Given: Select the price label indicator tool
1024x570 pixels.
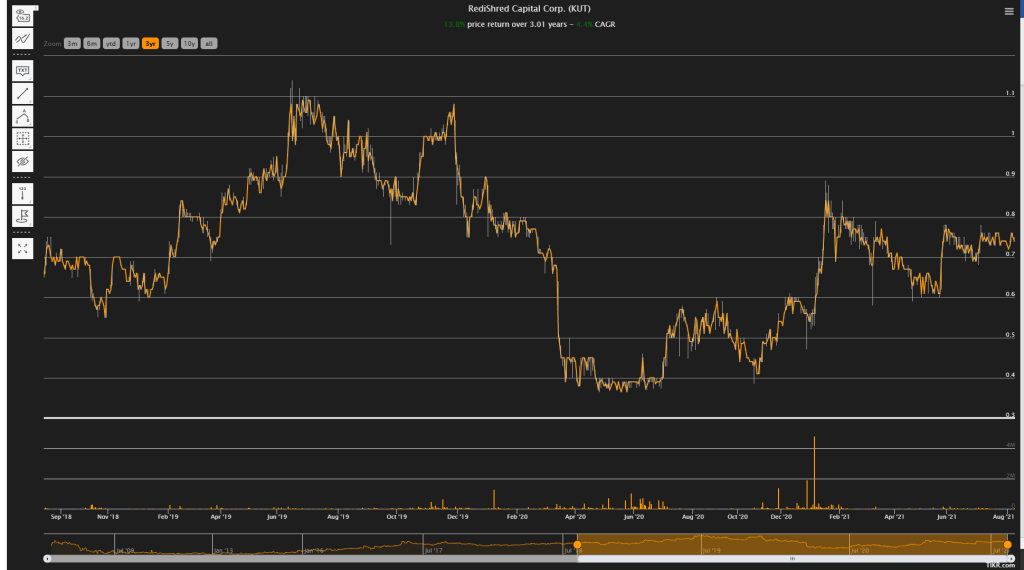Looking at the screenshot, I should coord(22,16).
